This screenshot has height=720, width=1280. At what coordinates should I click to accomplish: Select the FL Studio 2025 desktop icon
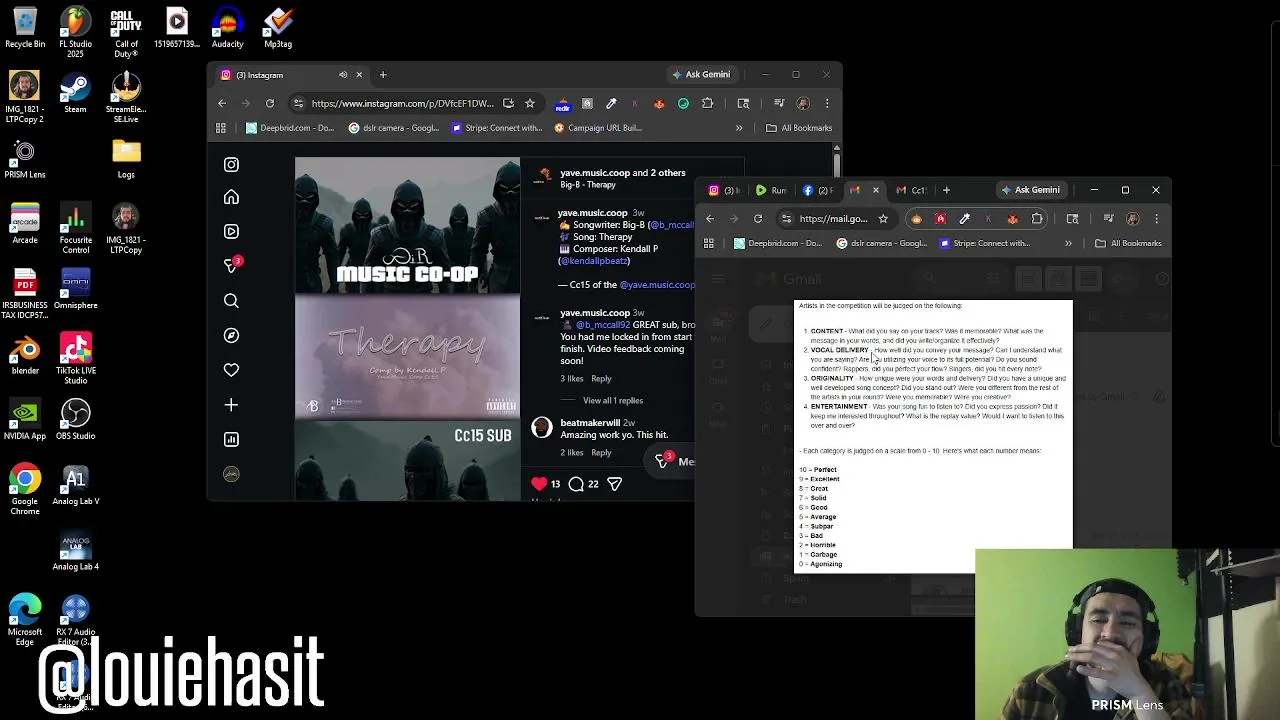75,32
